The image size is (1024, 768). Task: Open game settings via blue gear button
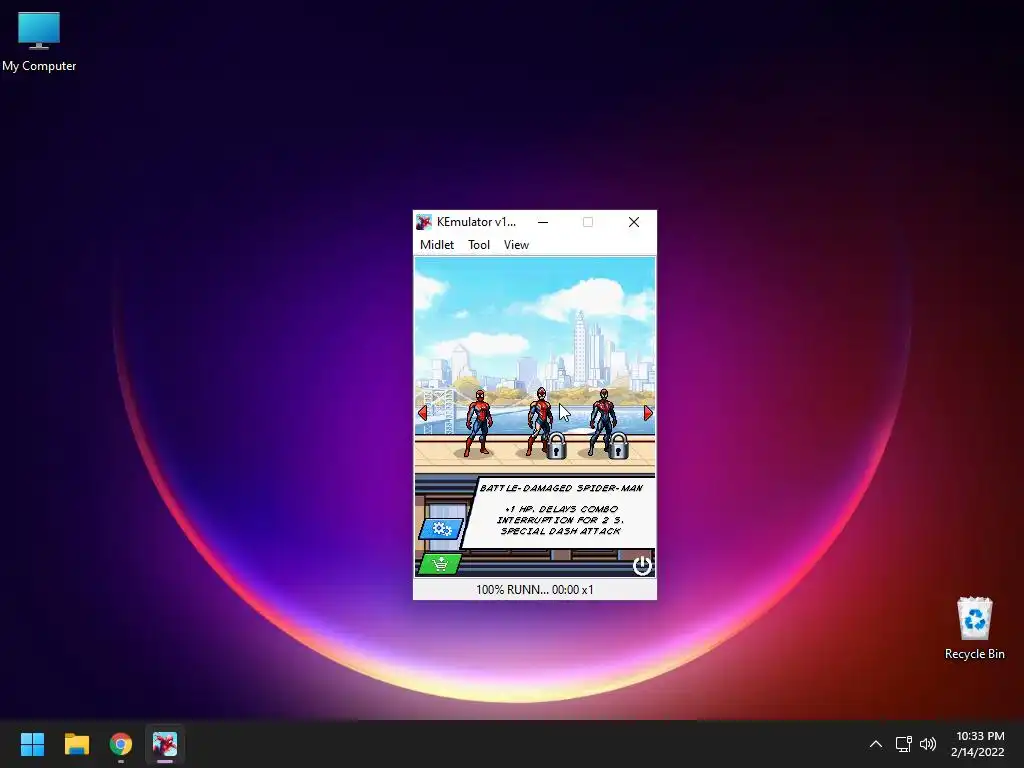[441, 528]
